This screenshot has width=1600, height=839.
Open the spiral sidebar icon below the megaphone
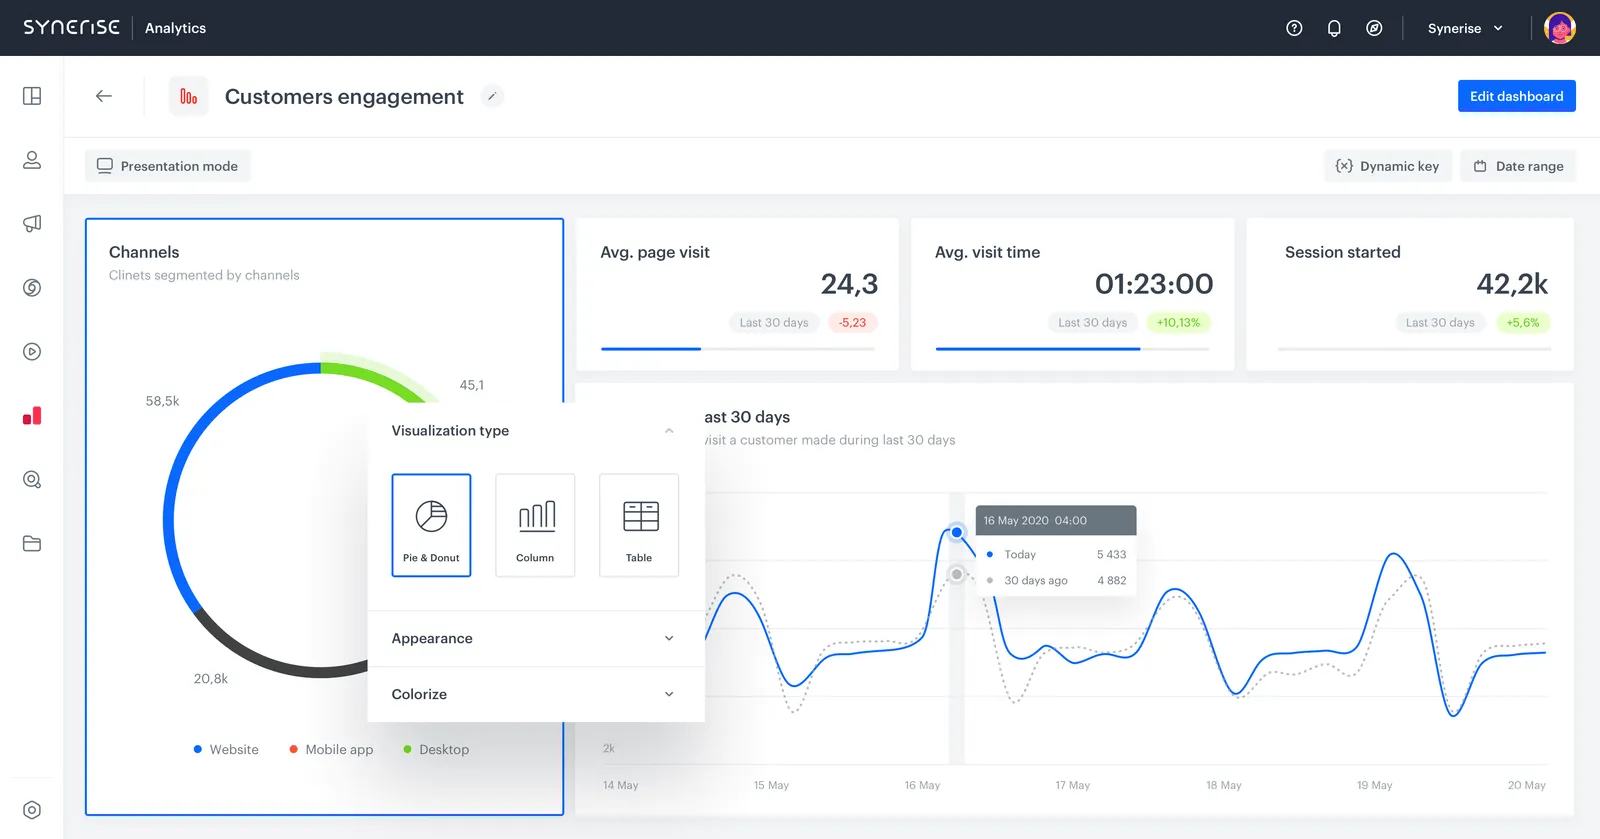(x=32, y=288)
